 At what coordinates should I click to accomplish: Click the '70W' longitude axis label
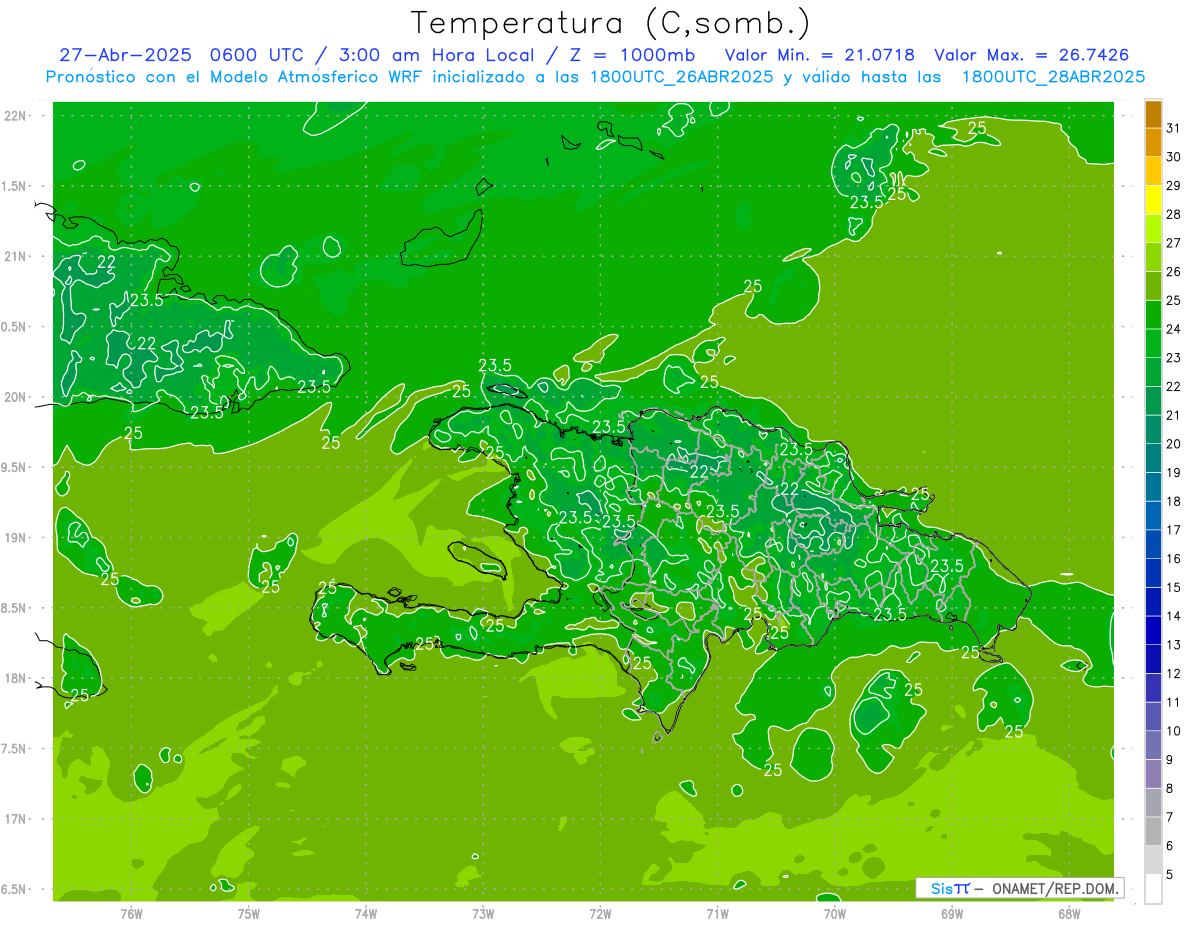click(835, 914)
